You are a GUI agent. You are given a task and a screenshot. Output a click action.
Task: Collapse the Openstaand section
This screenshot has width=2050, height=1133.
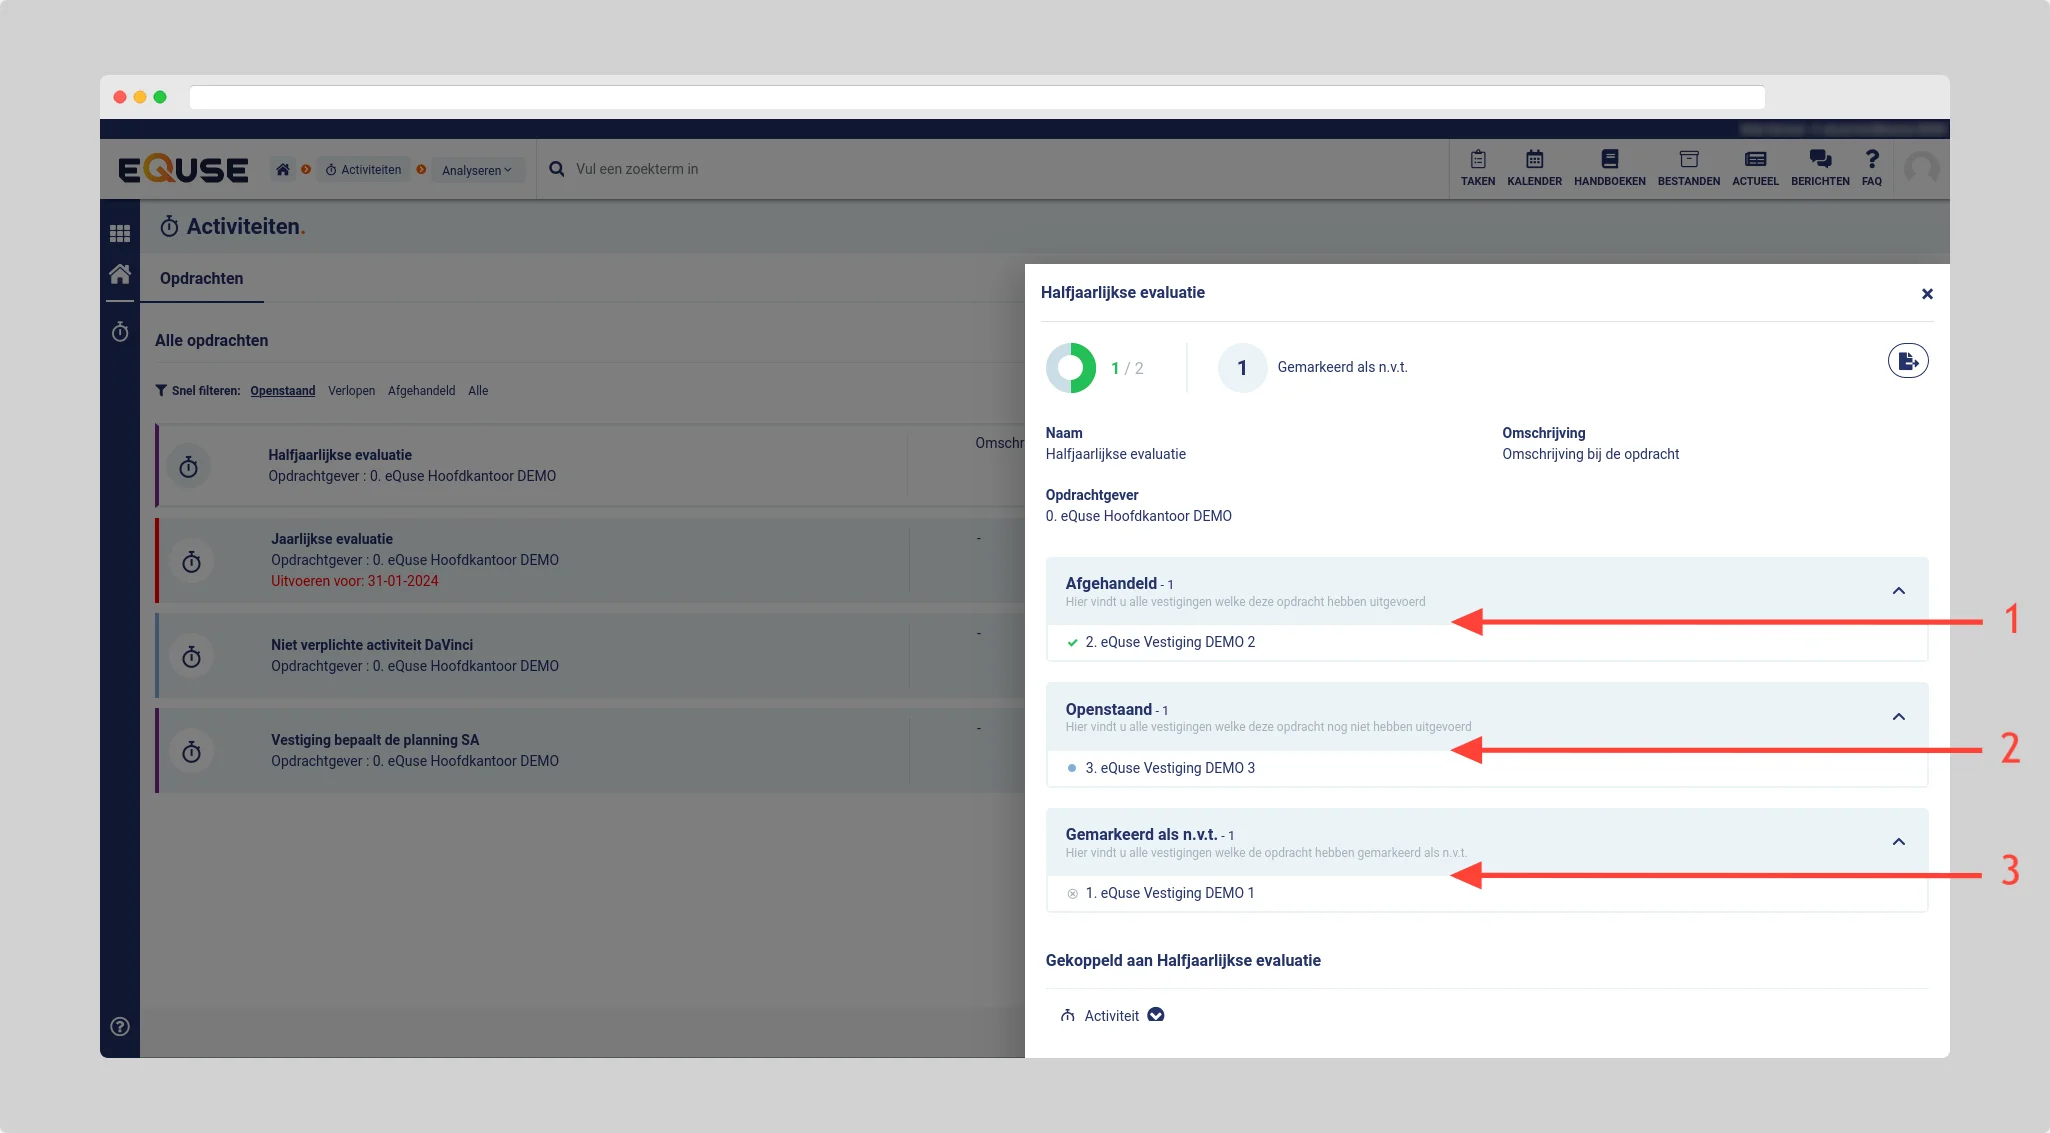pos(1898,717)
